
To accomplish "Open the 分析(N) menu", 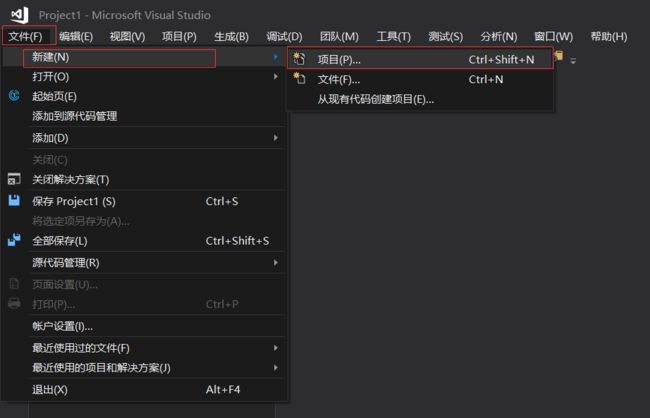I will tap(499, 36).
